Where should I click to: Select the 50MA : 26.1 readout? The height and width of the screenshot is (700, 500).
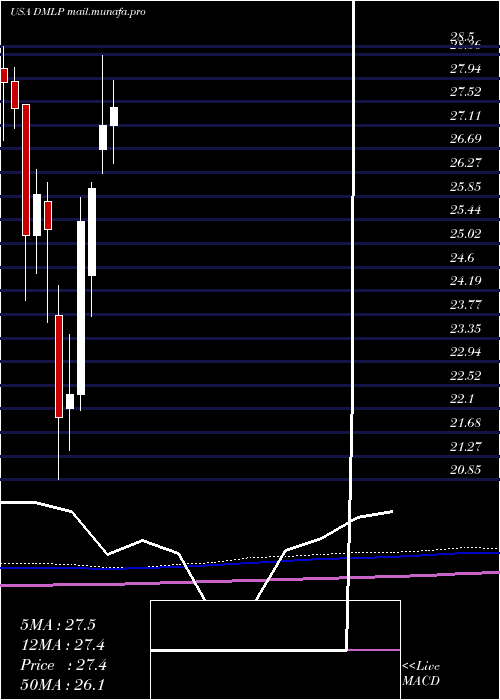coord(63,685)
